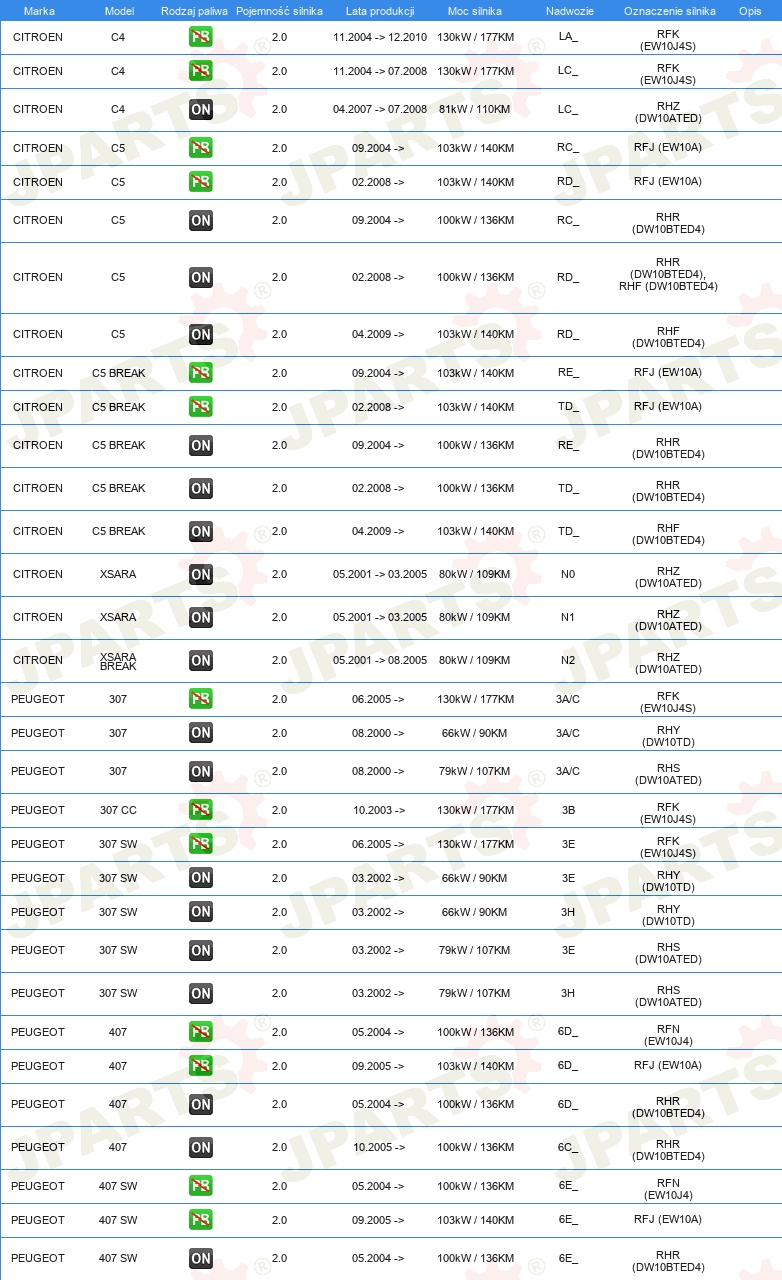Click the Moc silnika column header

point(475,11)
